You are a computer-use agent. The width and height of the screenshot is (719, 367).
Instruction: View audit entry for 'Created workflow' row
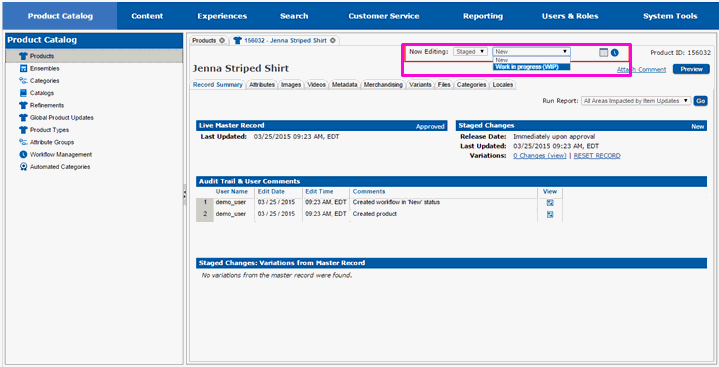[550, 203]
